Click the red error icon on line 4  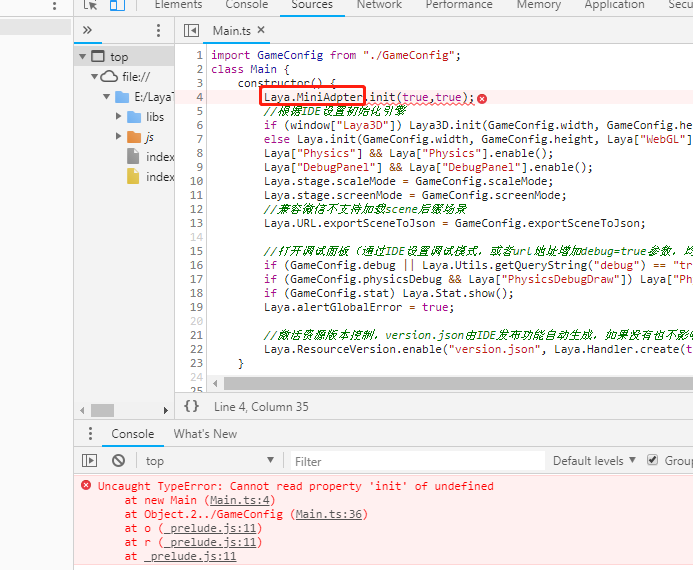[482, 98]
